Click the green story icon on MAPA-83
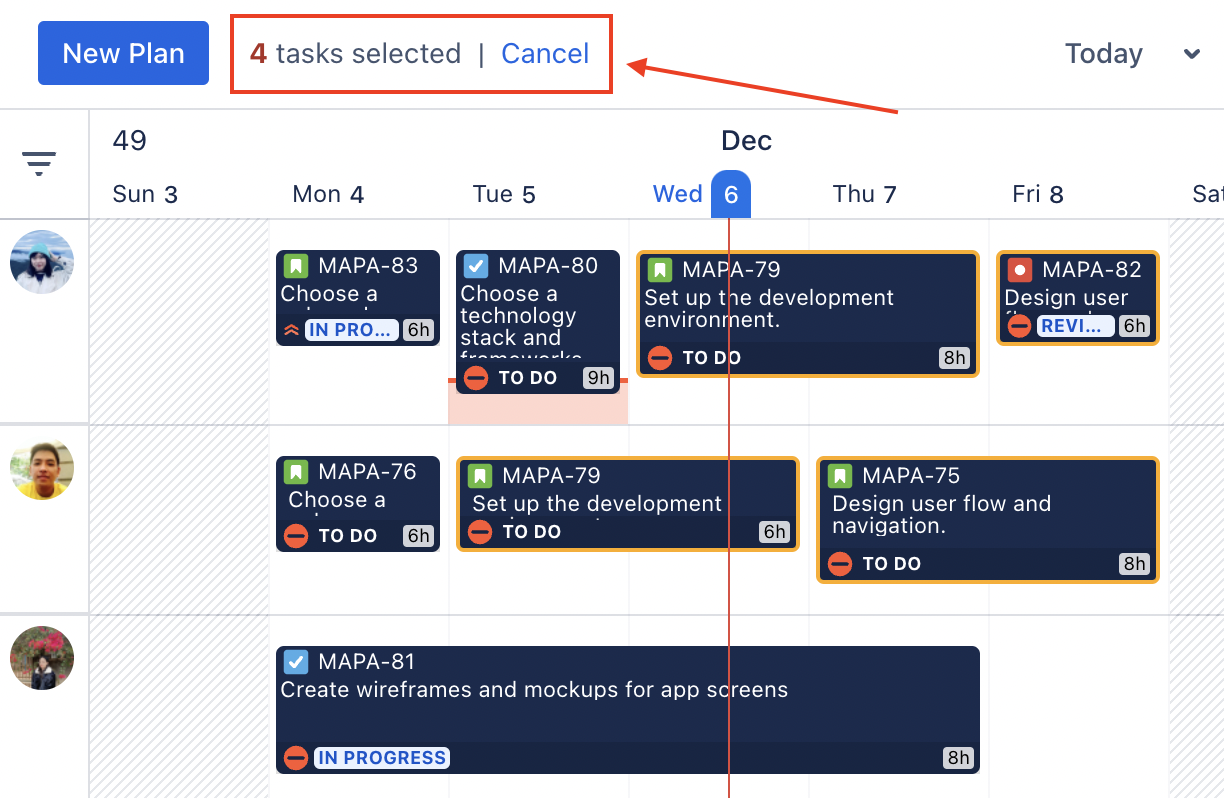This screenshot has width=1224, height=798. coord(296,266)
